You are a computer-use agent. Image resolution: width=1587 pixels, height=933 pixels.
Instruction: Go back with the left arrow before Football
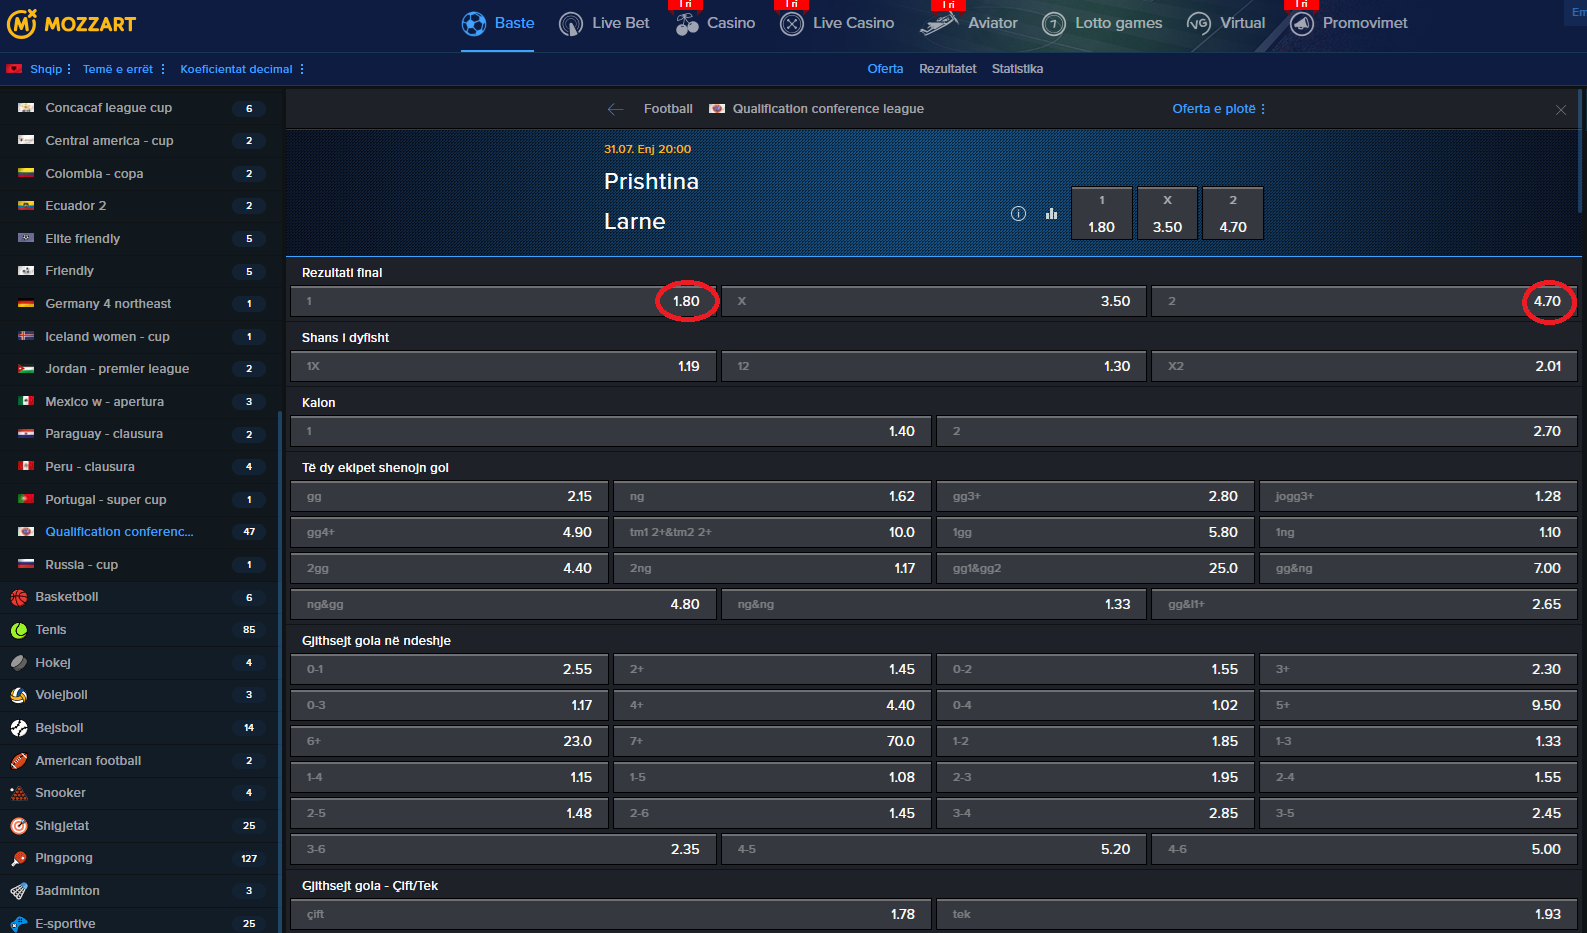[615, 109]
